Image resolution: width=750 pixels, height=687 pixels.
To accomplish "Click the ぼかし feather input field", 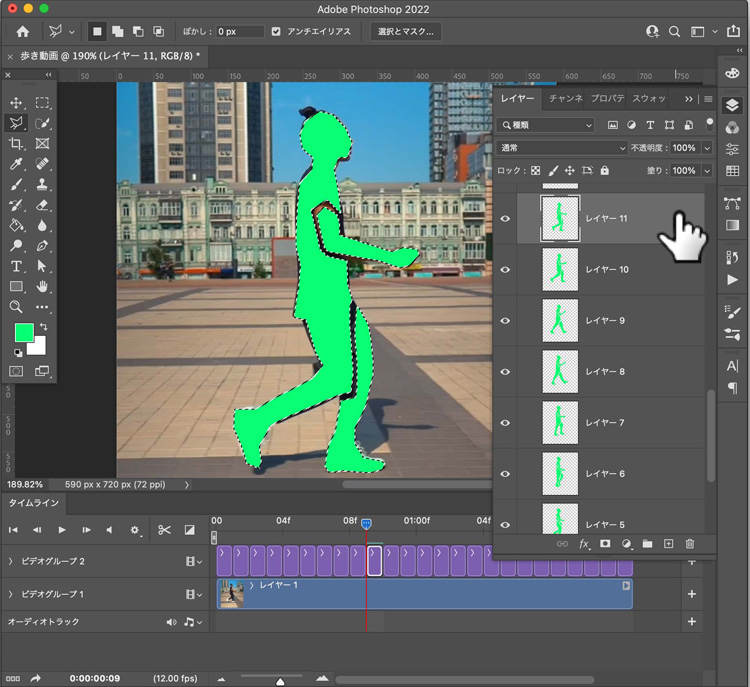I will [240, 32].
